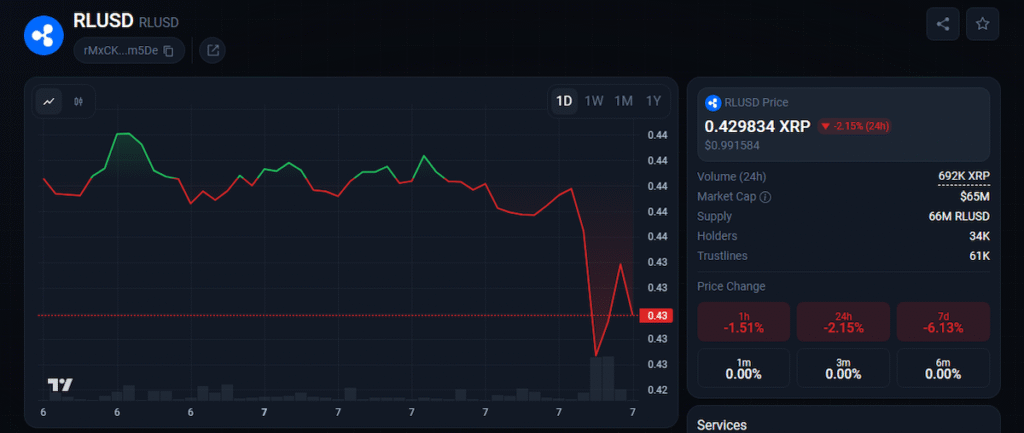Open token in external explorer link icon

(212, 50)
